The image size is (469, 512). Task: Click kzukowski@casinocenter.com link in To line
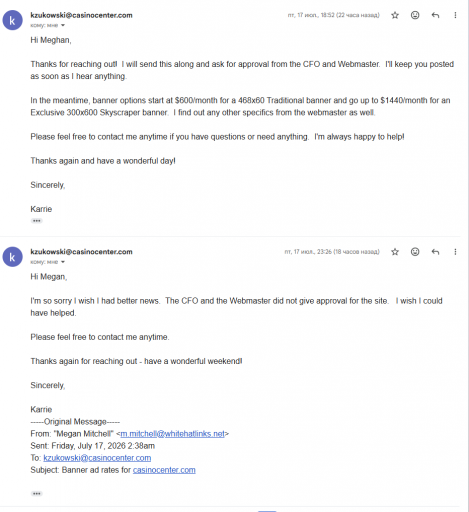(x=97, y=458)
